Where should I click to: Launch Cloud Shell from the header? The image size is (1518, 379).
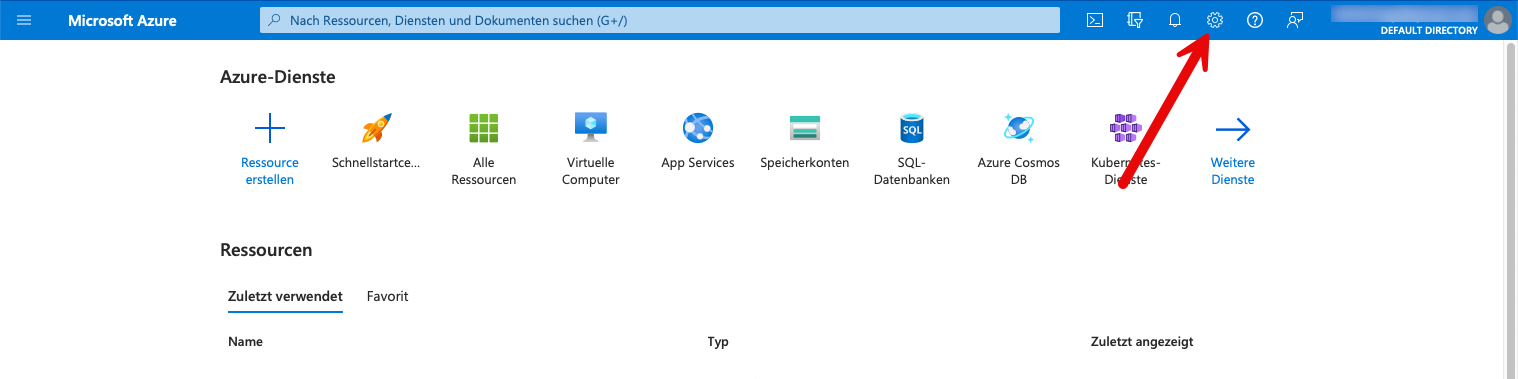click(1095, 20)
